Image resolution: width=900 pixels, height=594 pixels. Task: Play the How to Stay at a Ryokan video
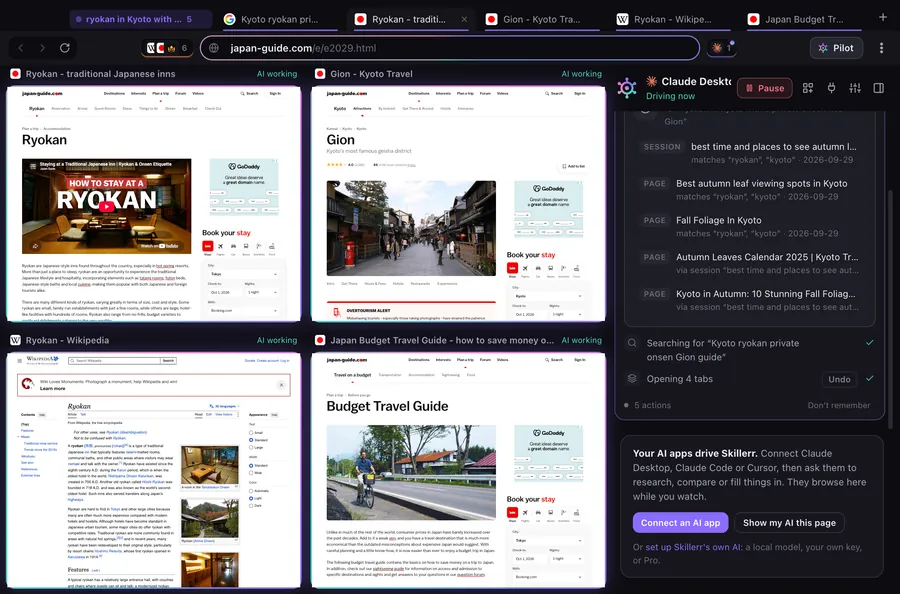[x=107, y=206]
